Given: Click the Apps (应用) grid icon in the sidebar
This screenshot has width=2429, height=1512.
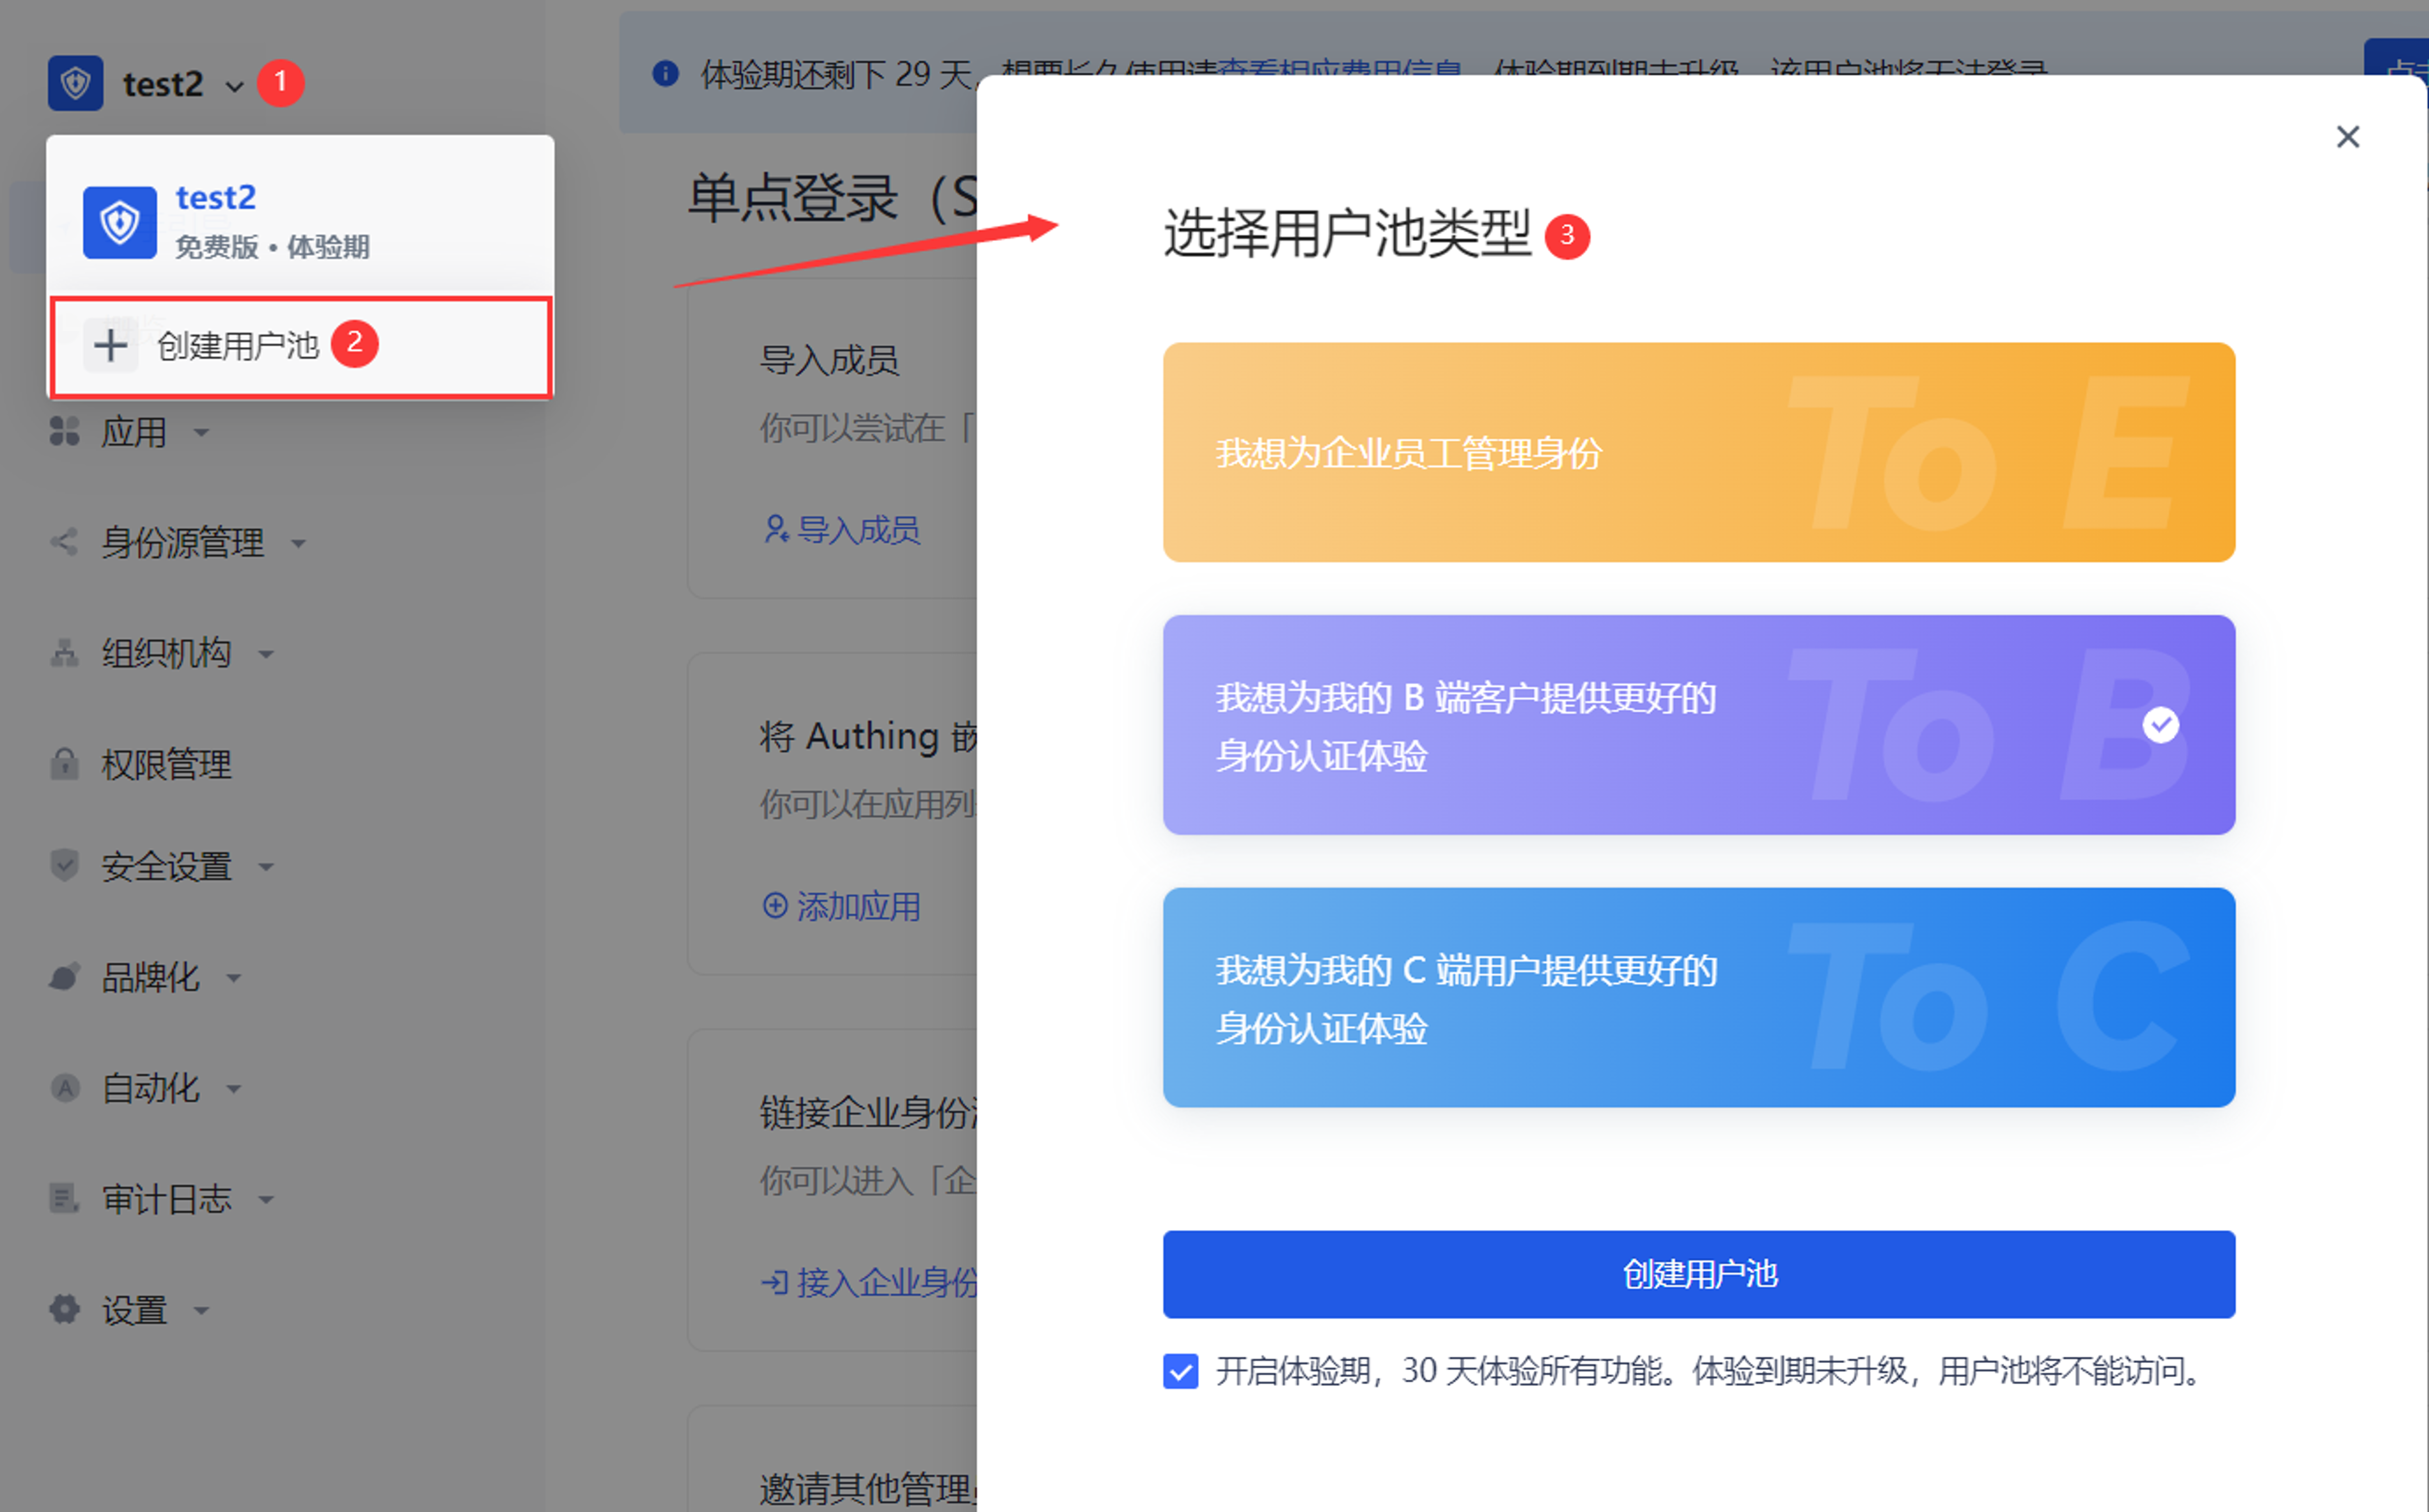Looking at the screenshot, I should click(x=64, y=432).
